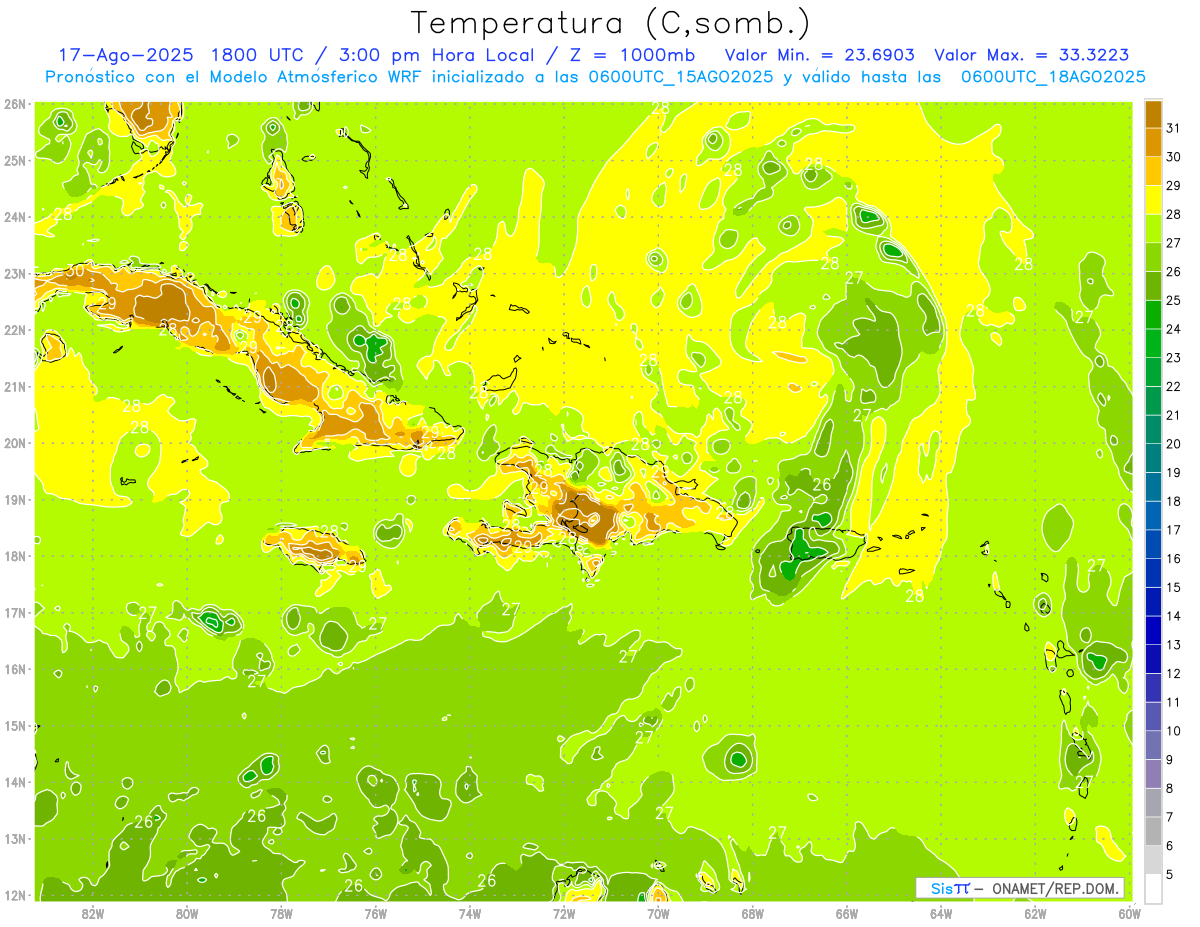This screenshot has height=927, width=1200.
Task: Click contour label '30' over western Cuba
Action: pyautogui.click(x=75, y=272)
